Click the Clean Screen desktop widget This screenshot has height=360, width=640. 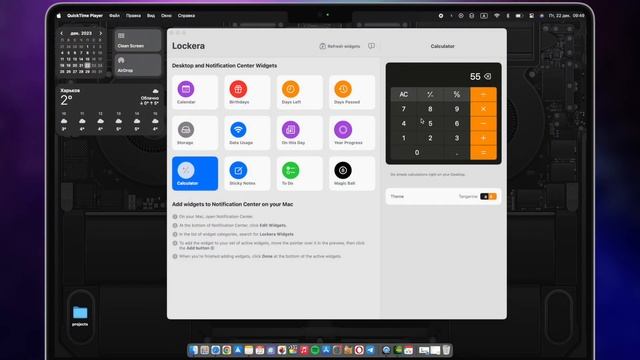coord(138,40)
